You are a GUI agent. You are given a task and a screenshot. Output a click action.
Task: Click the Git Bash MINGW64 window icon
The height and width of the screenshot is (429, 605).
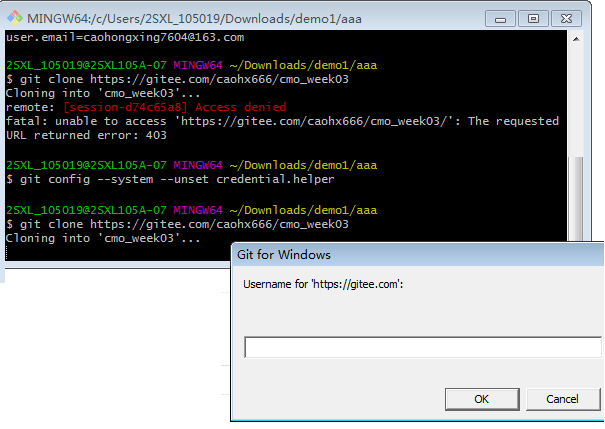[x=15, y=18]
